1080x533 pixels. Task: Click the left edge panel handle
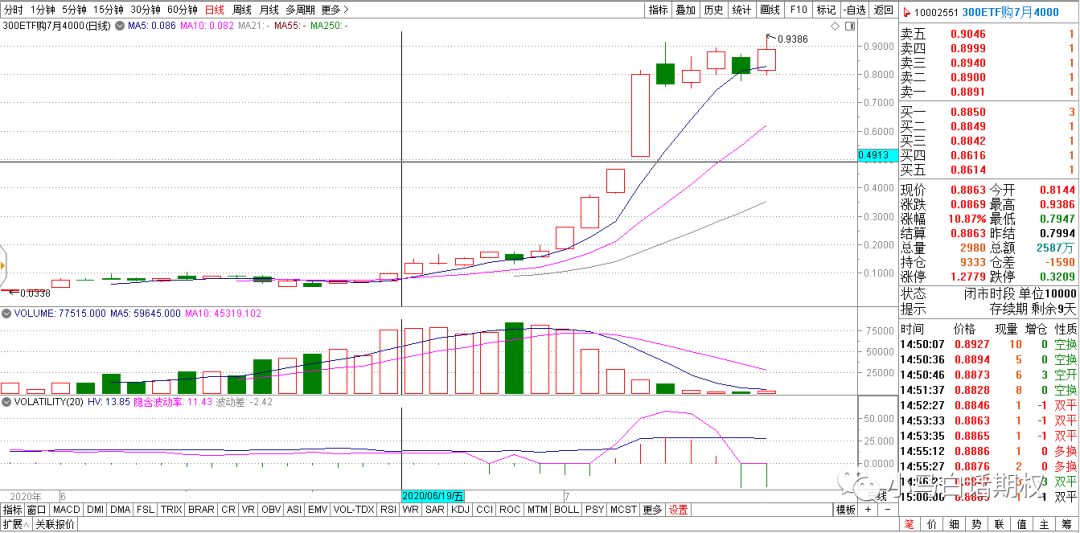pos(3,264)
